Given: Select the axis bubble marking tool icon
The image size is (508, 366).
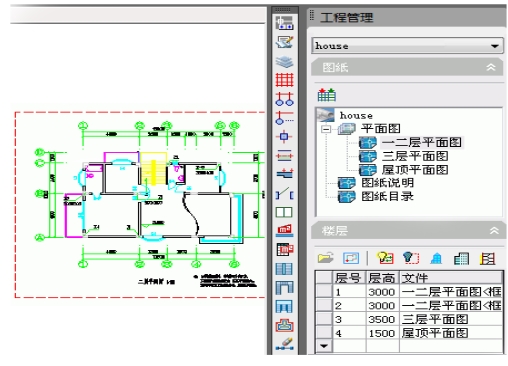Looking at the screenshot, I should tap(284, 99).
